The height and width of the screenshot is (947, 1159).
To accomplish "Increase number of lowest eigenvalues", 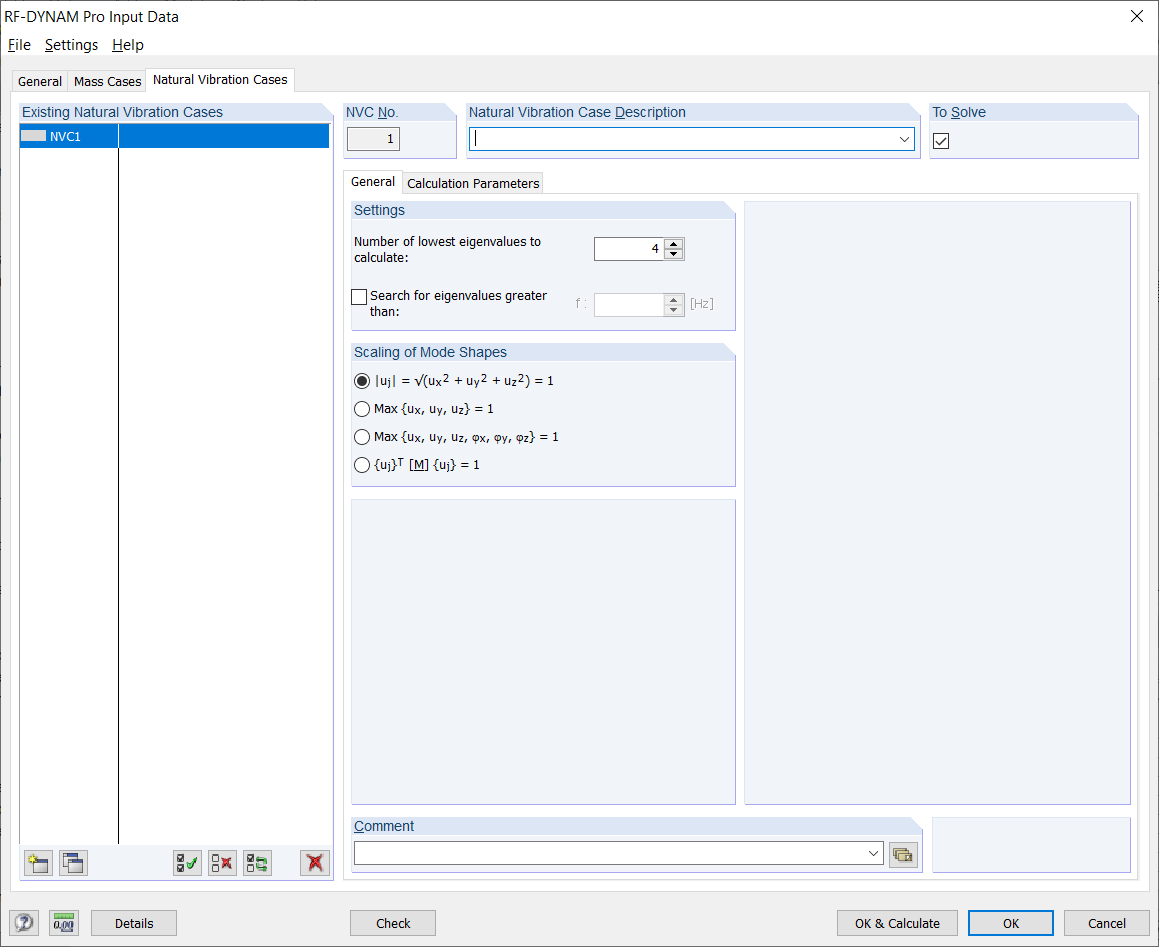I will pyautogui.click(x=673, y=244).
